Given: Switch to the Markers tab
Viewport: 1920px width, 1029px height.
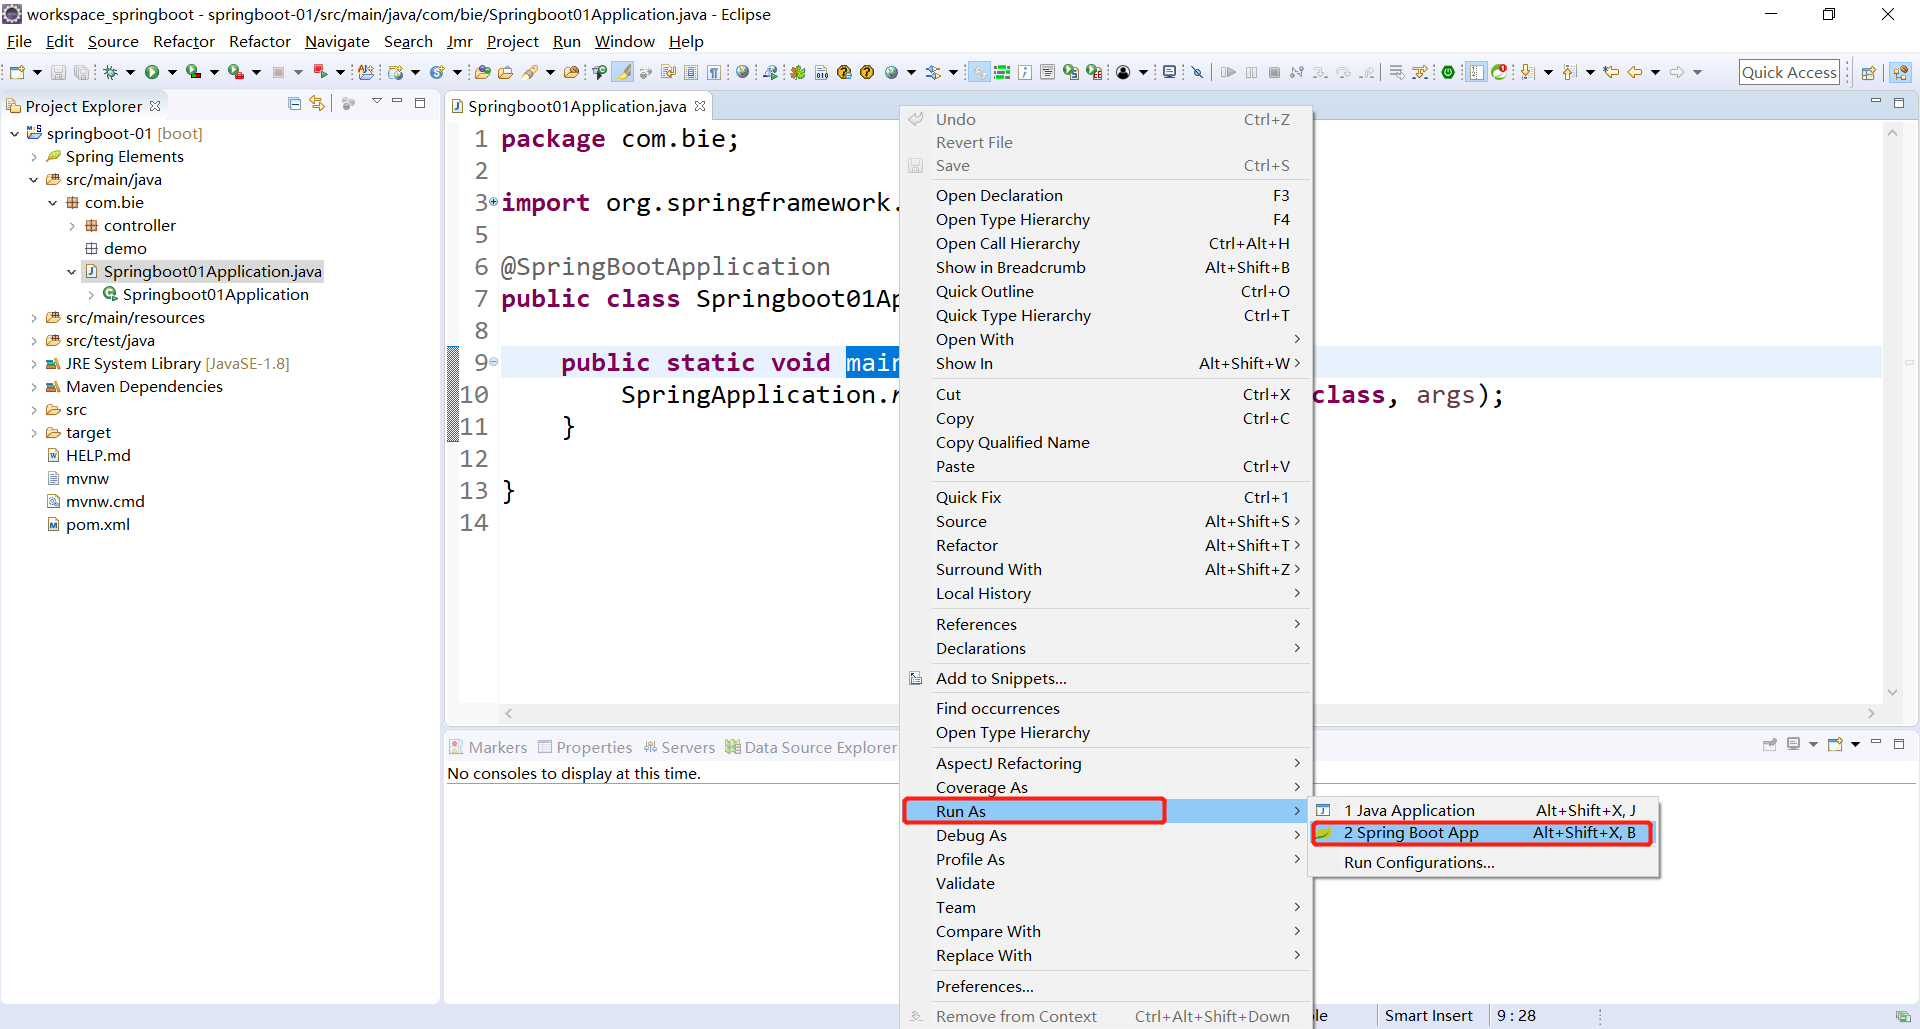Looking at the screenshot, I should pos(487,747).
